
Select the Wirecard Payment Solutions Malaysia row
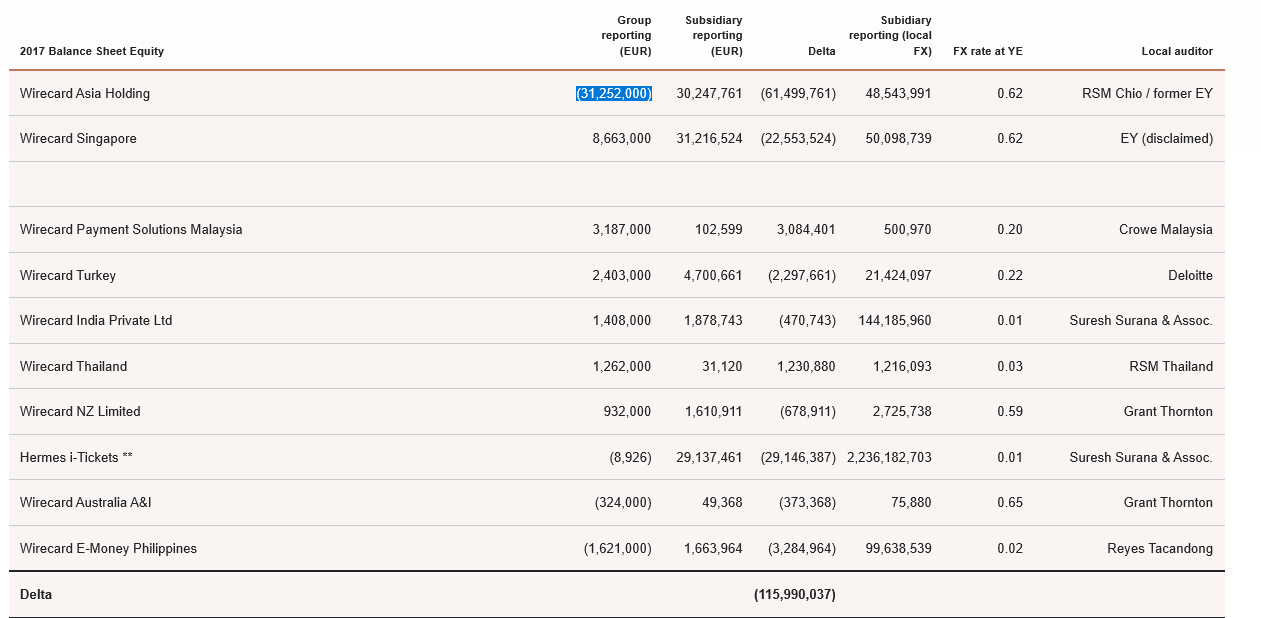(130, 229)
